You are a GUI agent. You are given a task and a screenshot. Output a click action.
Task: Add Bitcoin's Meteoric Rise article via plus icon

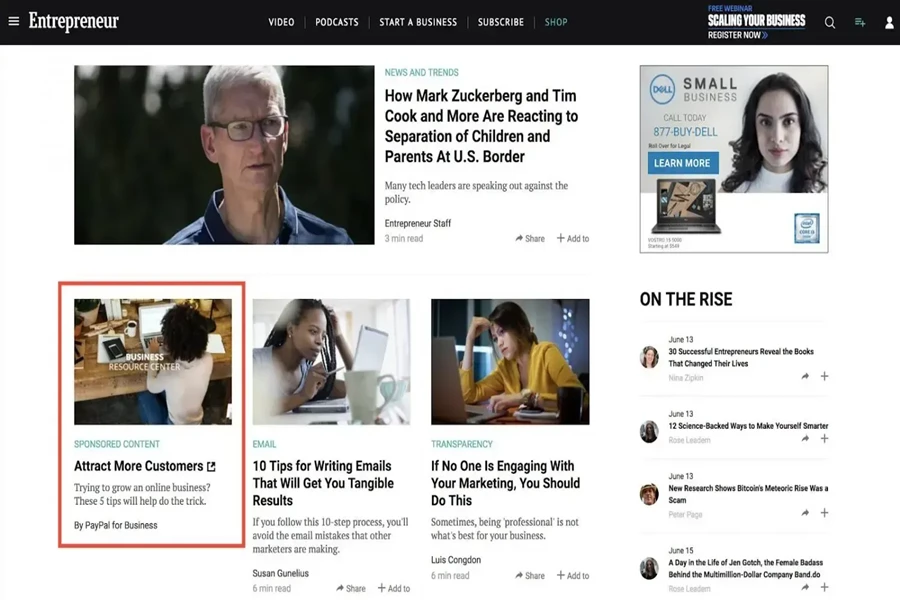click(x=824, y=513)
